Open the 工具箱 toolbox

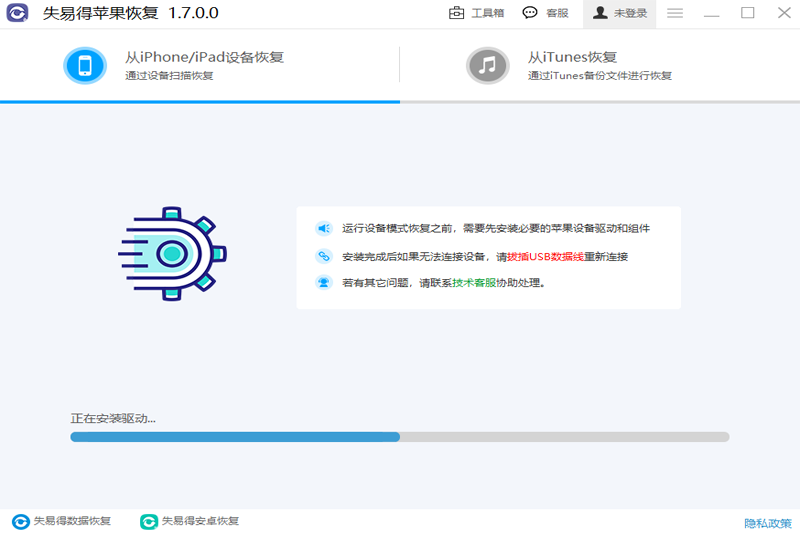476,13
